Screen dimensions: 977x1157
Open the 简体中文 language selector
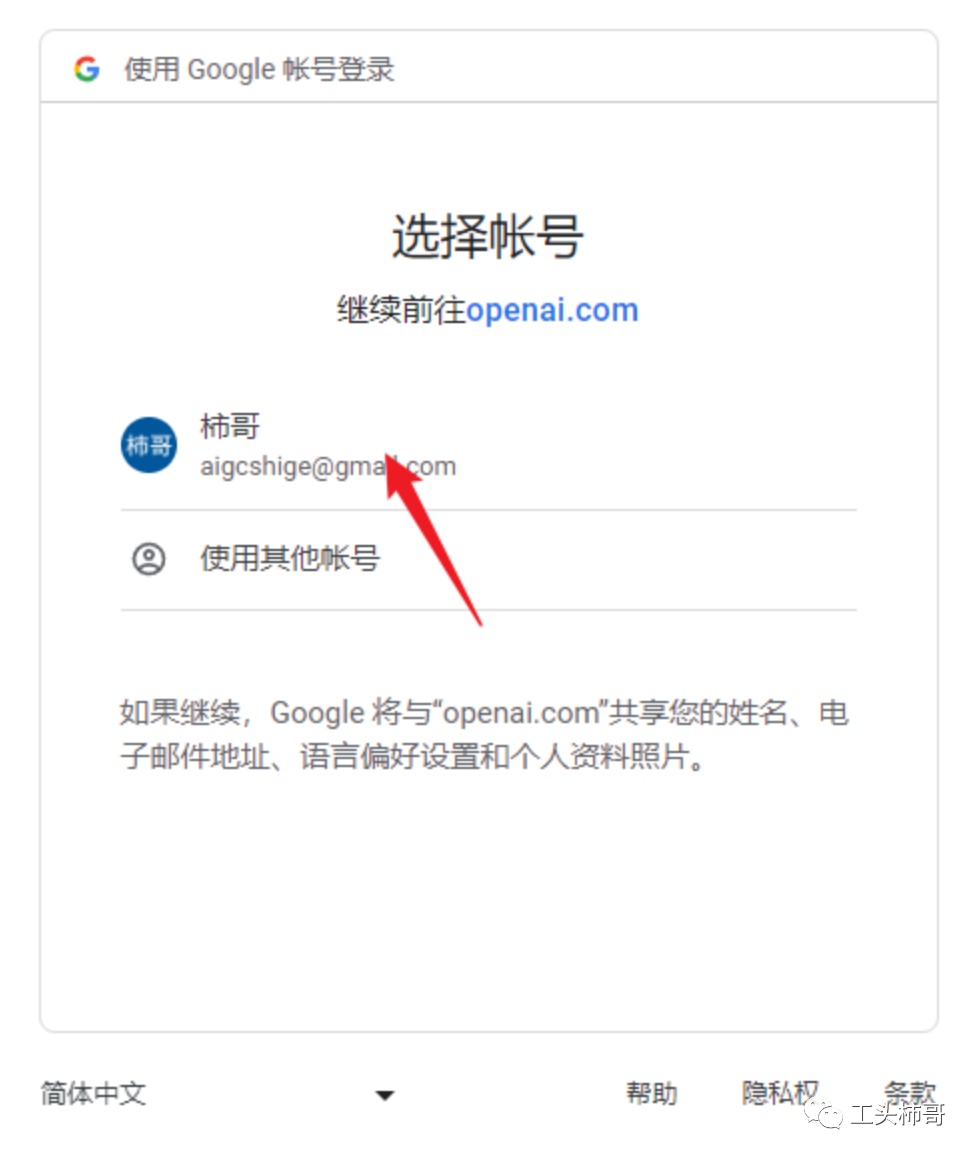218,1094
